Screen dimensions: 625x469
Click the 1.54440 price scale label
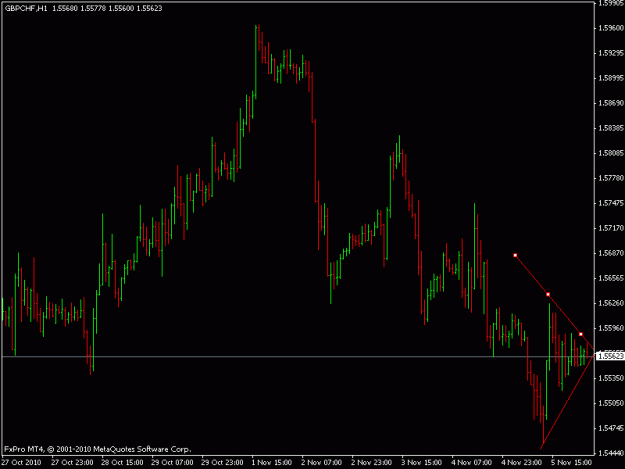click(611, 453)
